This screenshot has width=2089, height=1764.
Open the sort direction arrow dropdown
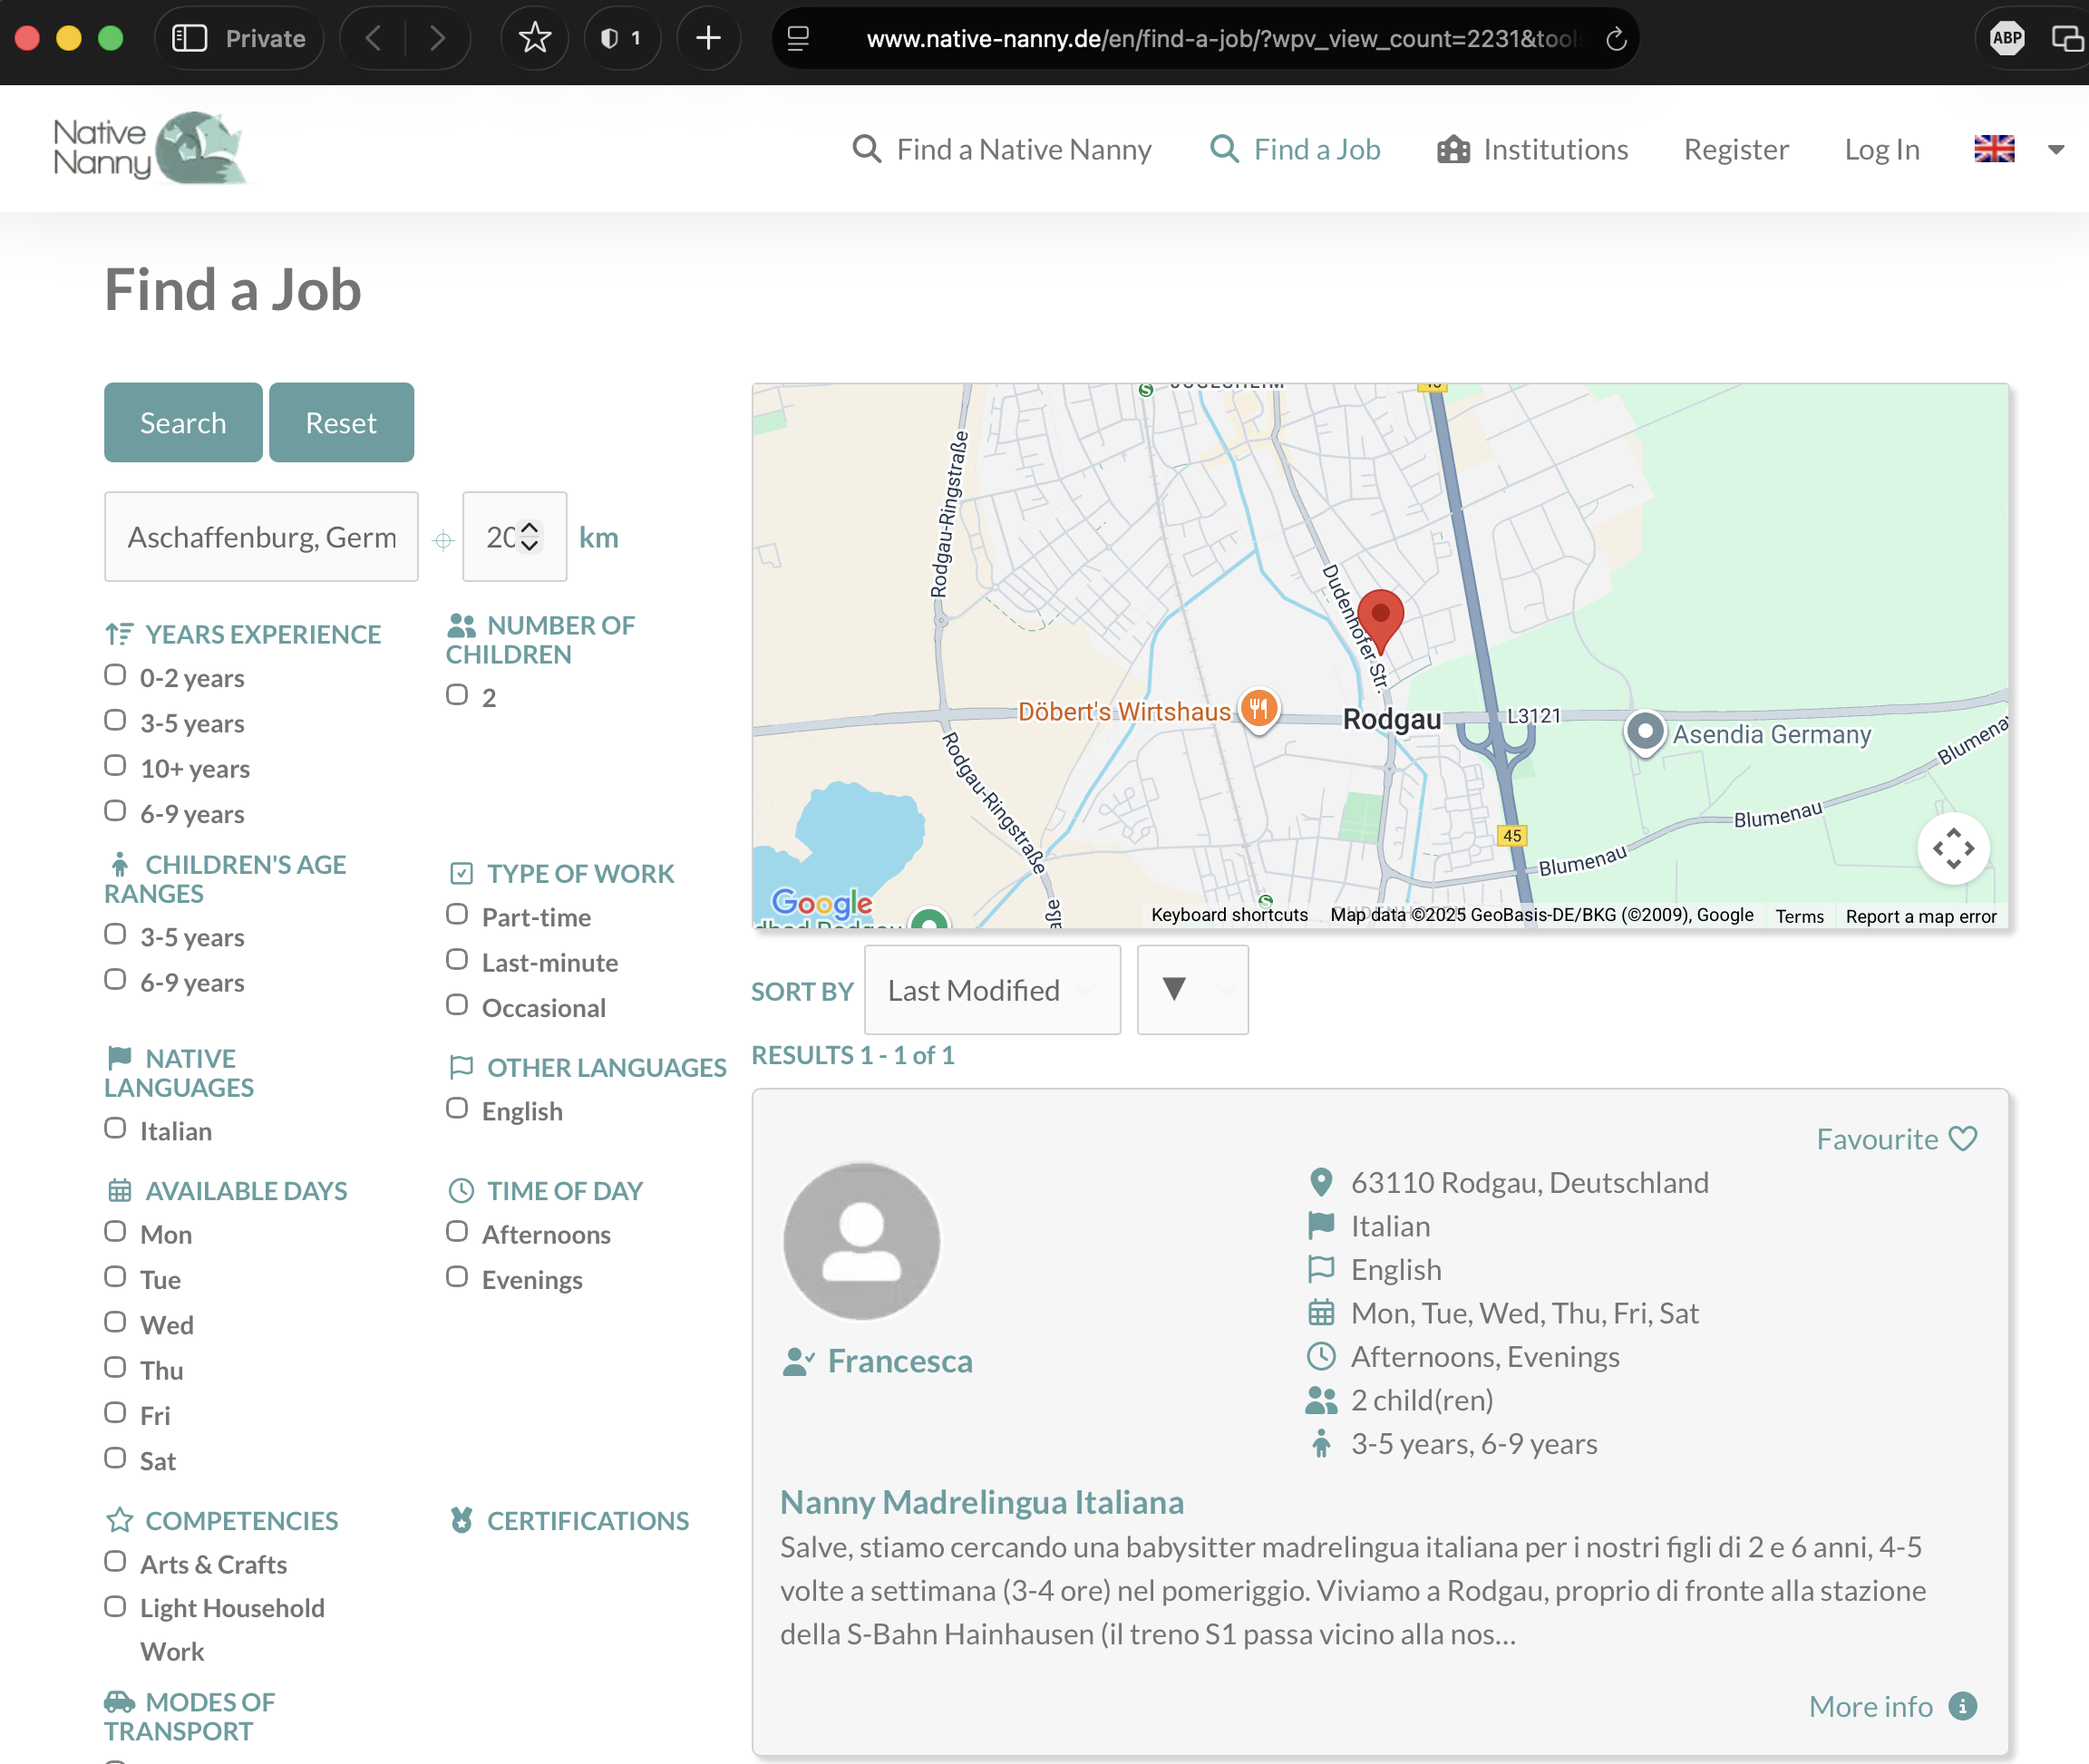pyautogui.click(x=1192, y=990)
